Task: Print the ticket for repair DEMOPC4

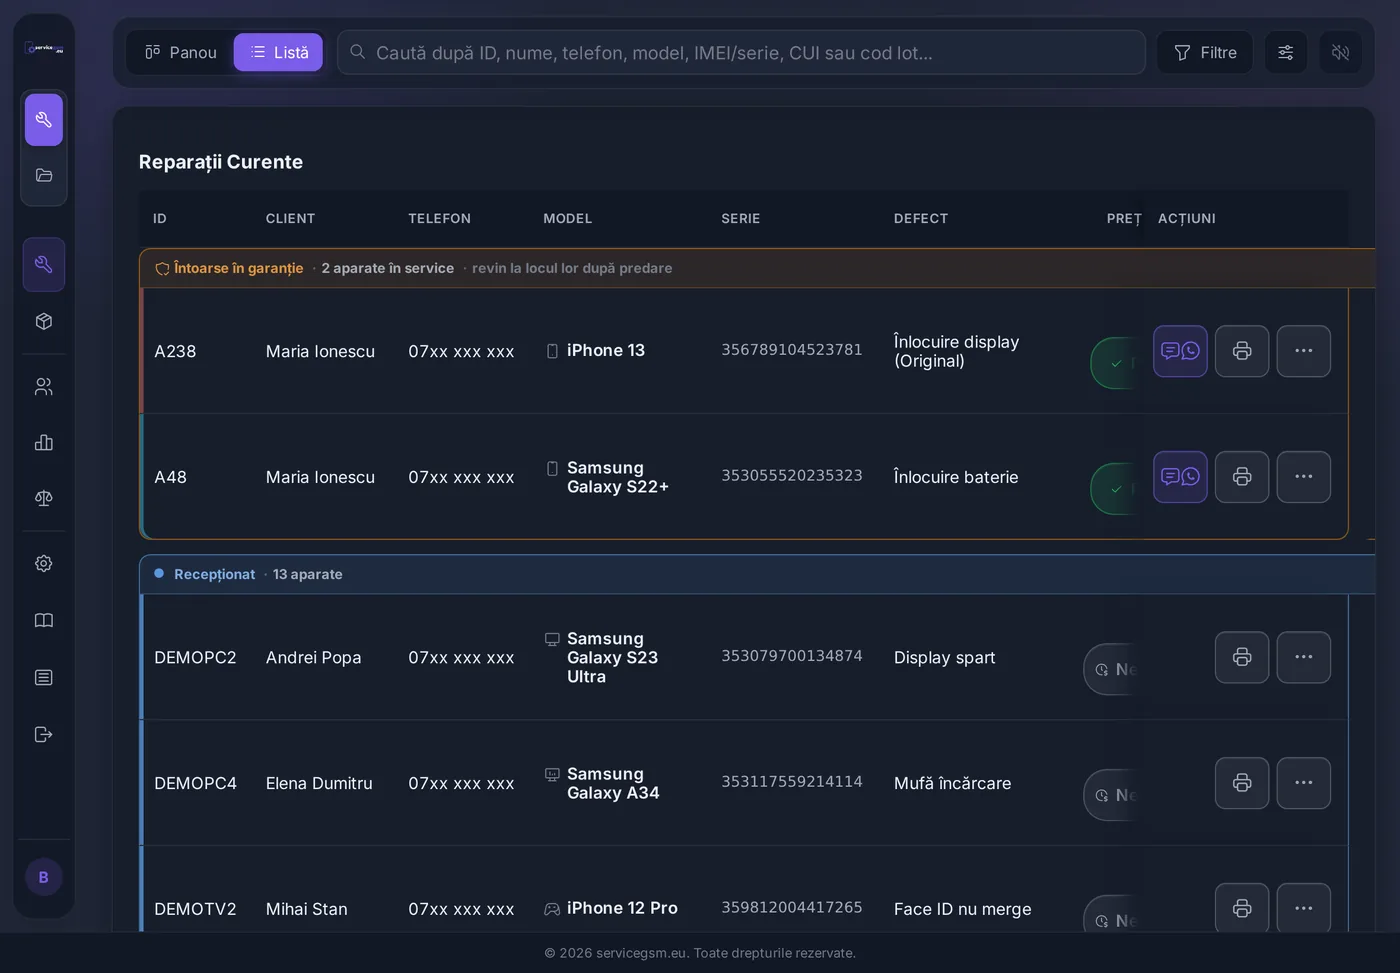Action: (x=1242, y=783)
